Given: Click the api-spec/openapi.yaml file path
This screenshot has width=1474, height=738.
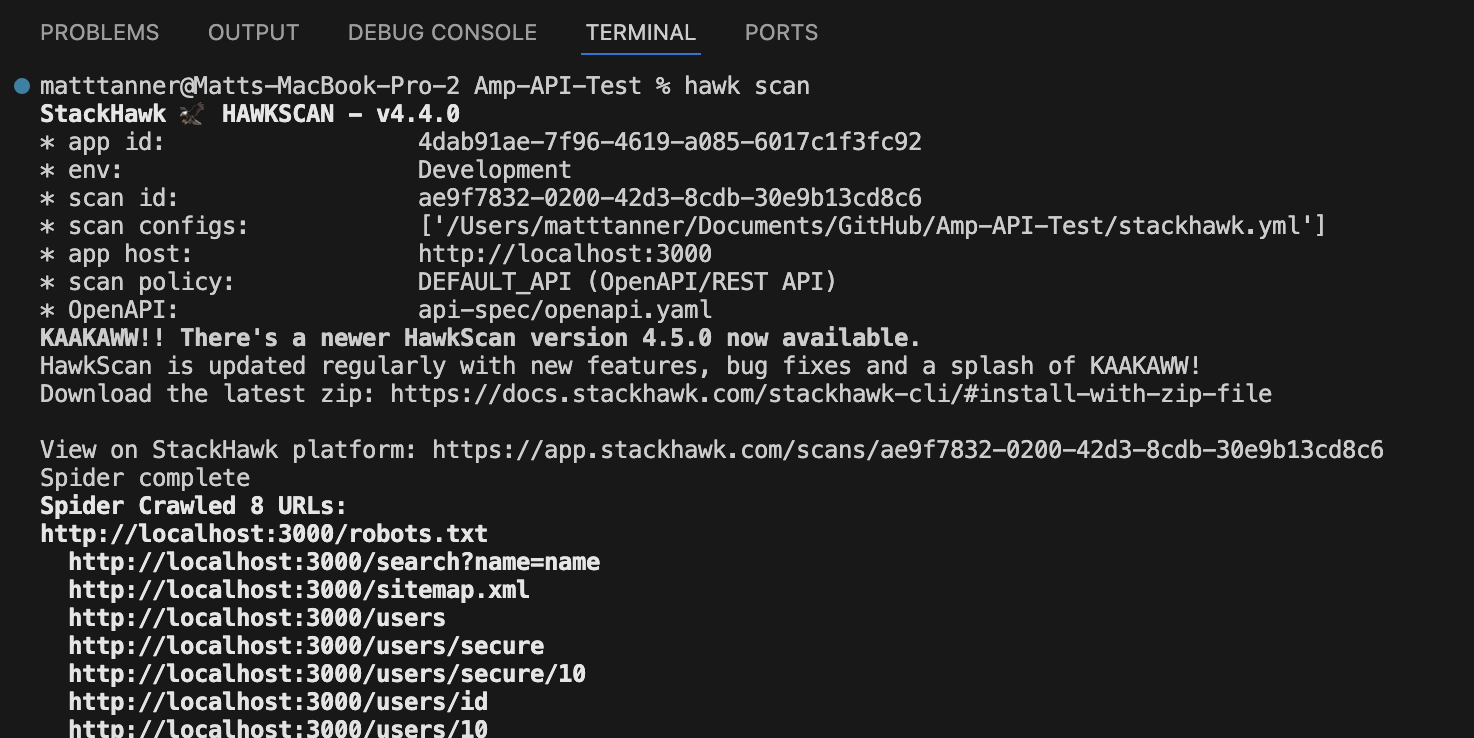Looking at the screenshot, I should coord(565,310).
